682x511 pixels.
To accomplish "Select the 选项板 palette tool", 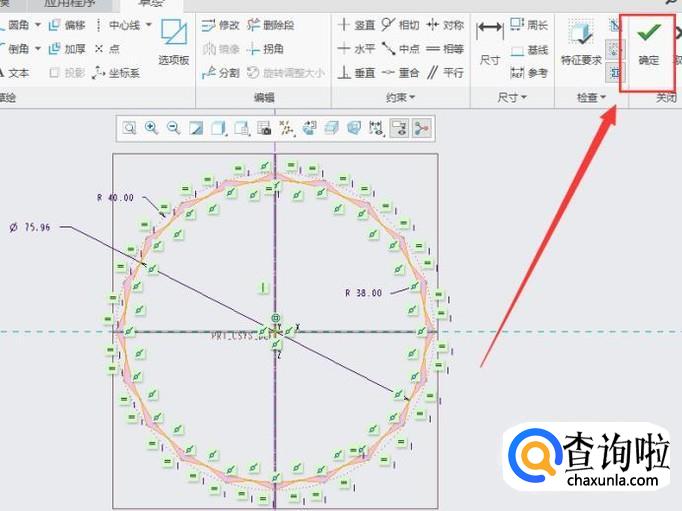I will 173,44.
